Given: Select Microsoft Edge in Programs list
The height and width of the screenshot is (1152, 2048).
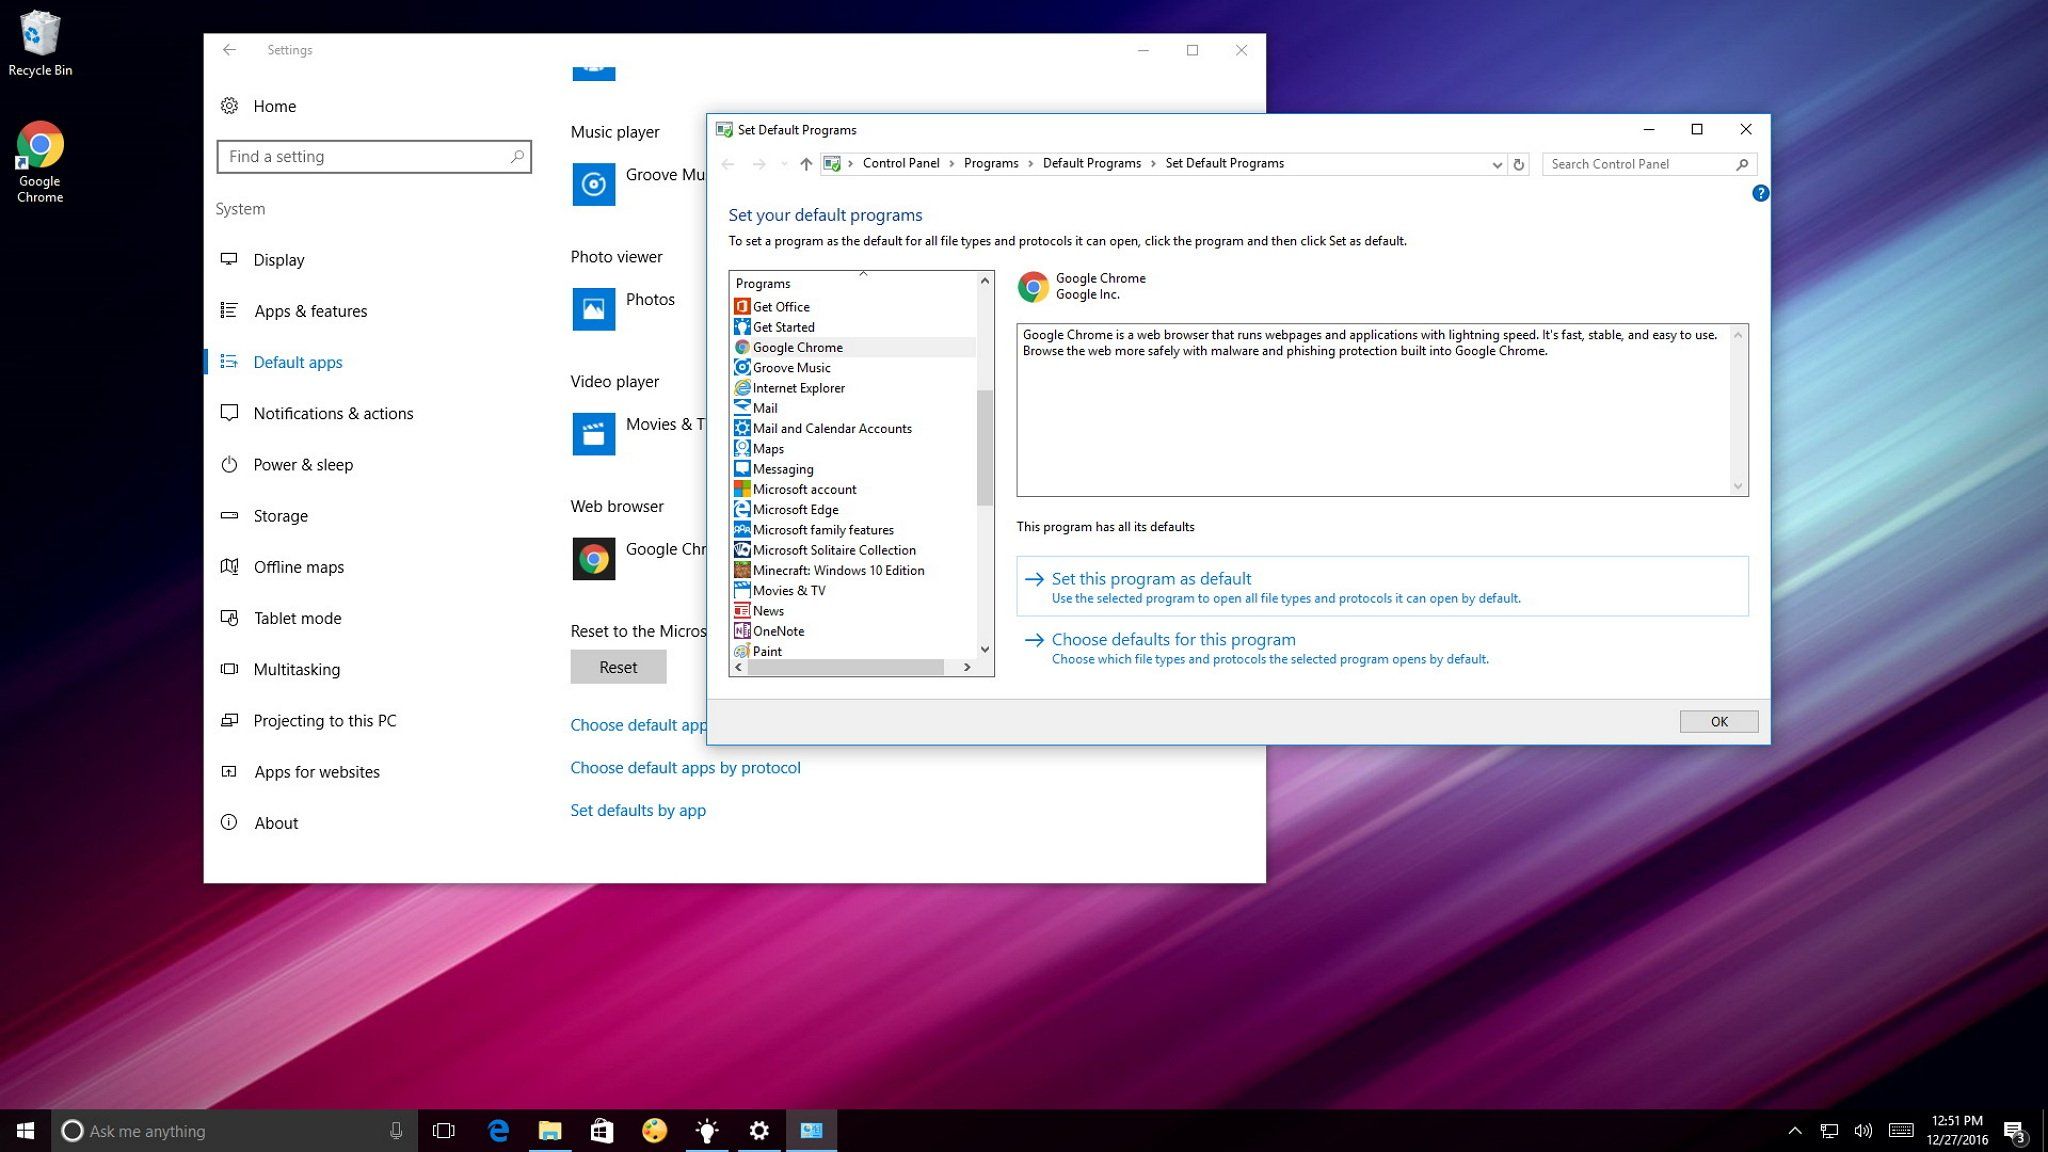Looking at the screenshot, I should pos(795,509).
